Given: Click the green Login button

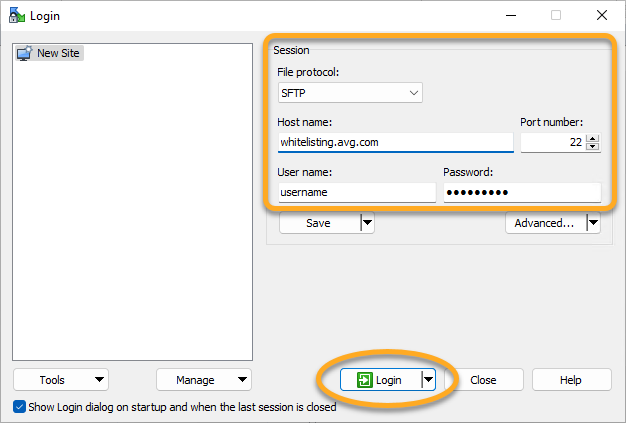Looking at the screenshot, I should 379,380.
